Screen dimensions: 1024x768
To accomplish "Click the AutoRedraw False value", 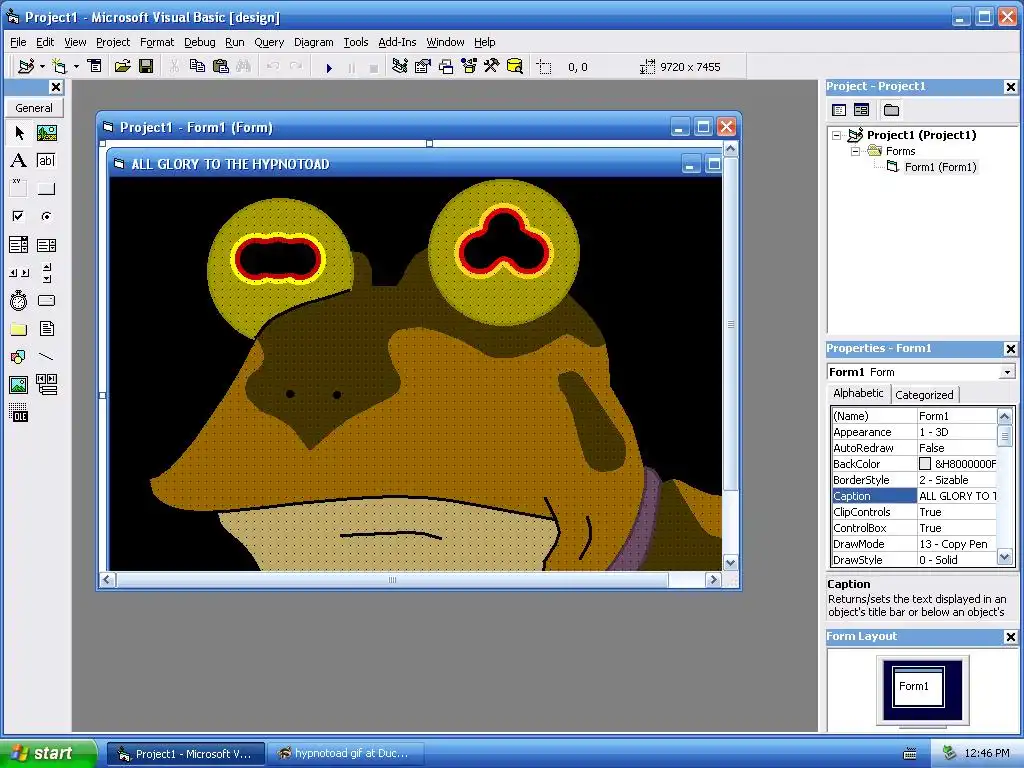I will [x=957, y=448].
